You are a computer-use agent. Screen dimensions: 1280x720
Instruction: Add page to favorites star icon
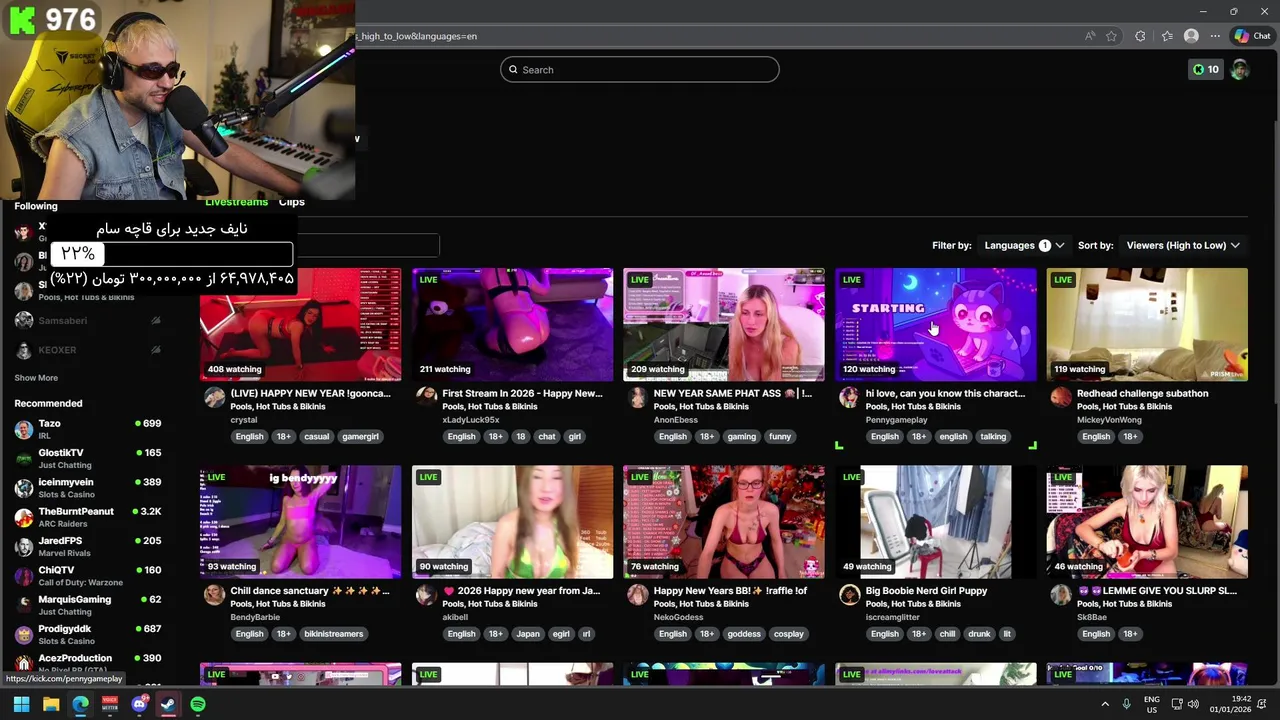(1112, 36)
